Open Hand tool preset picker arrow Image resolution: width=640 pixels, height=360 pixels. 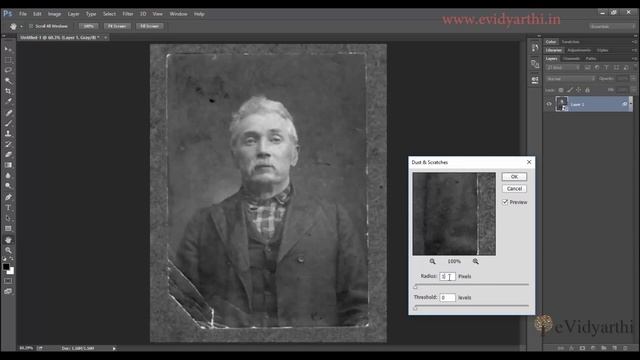(x=22, y=26)
